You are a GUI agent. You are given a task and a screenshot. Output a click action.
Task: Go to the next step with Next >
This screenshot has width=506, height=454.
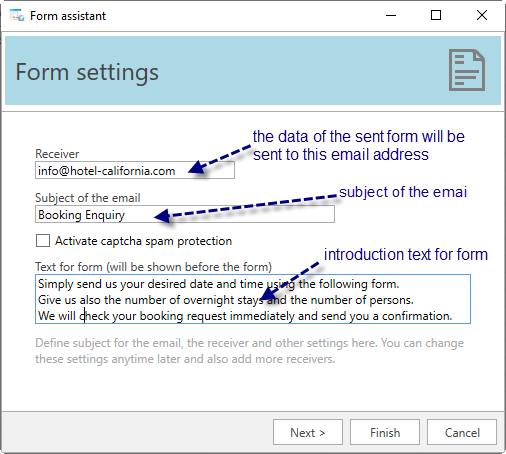[308, 432]
